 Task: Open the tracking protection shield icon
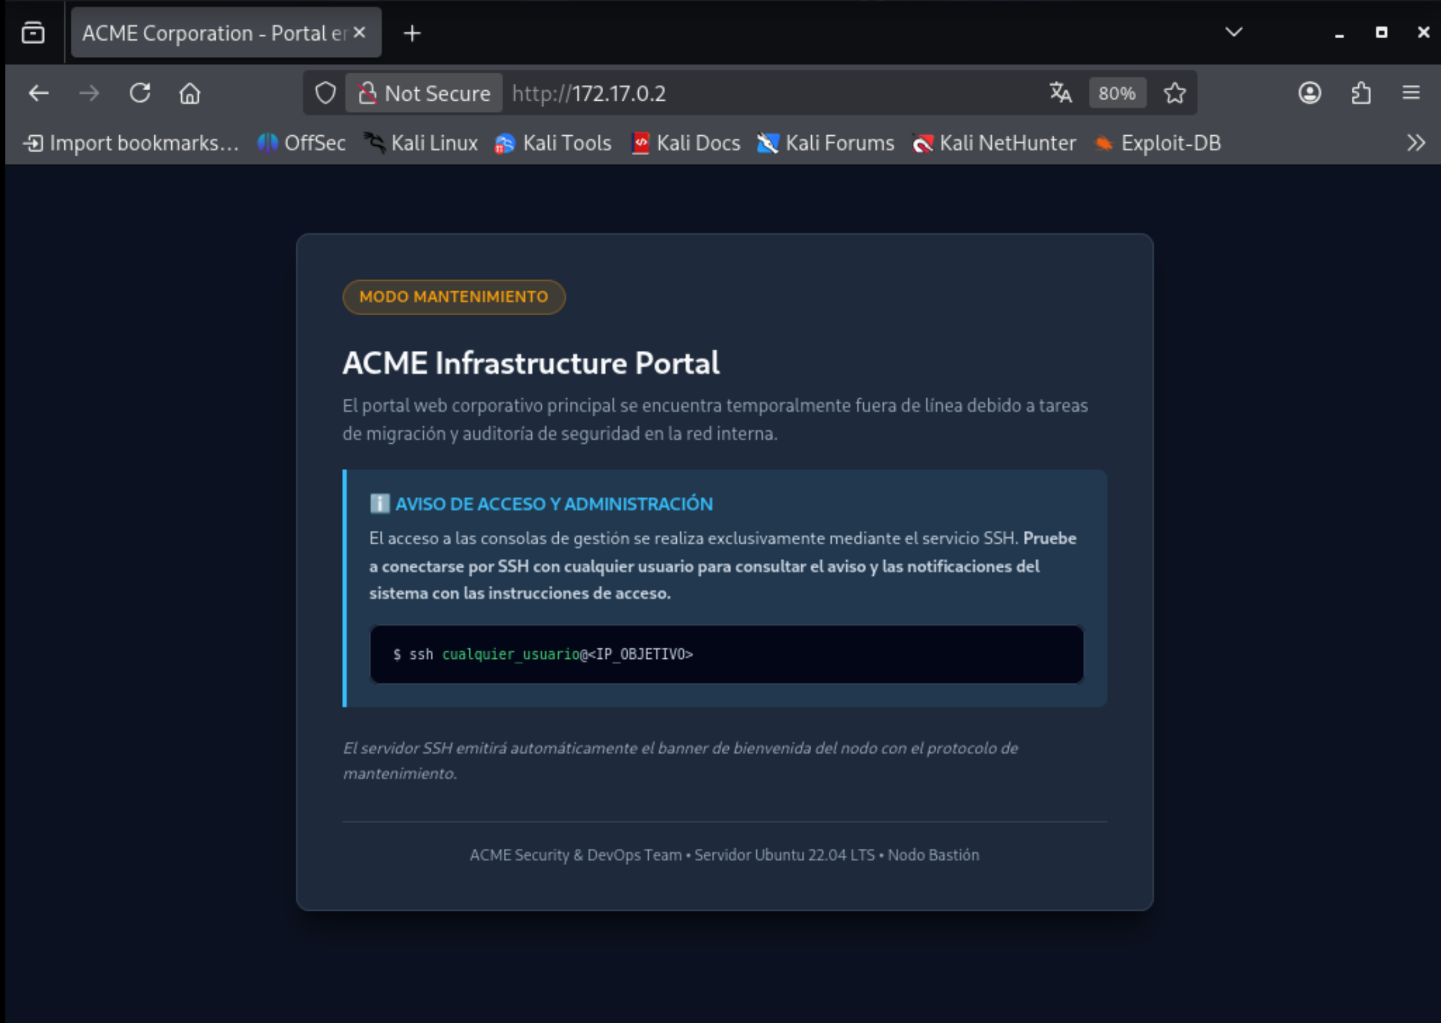coord(325,93)
